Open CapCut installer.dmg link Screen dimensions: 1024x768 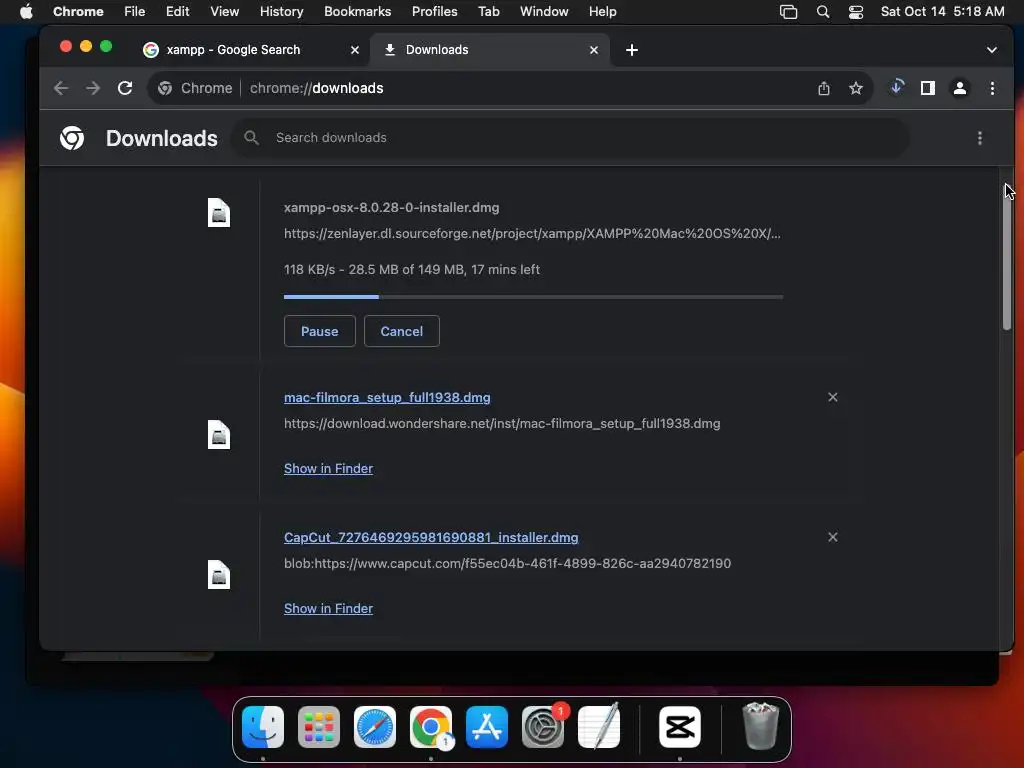431,537
